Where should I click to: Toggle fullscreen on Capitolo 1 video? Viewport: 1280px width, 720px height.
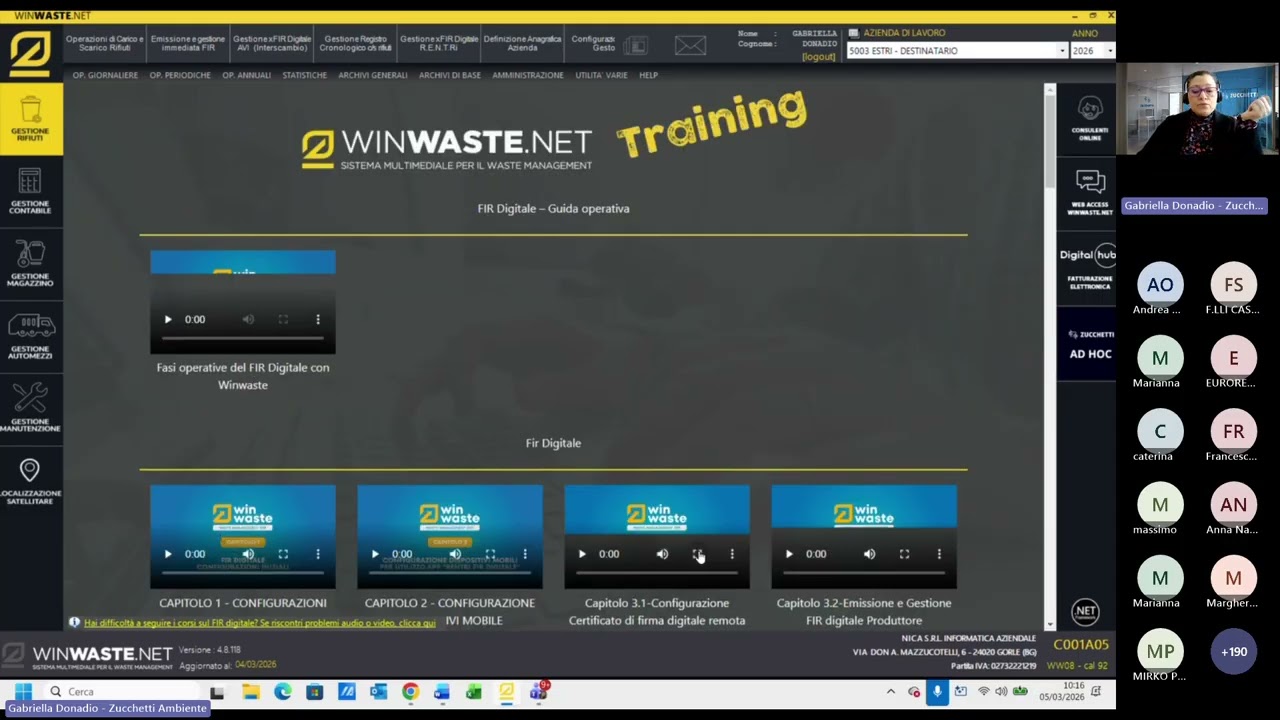(x=283, y=554)
